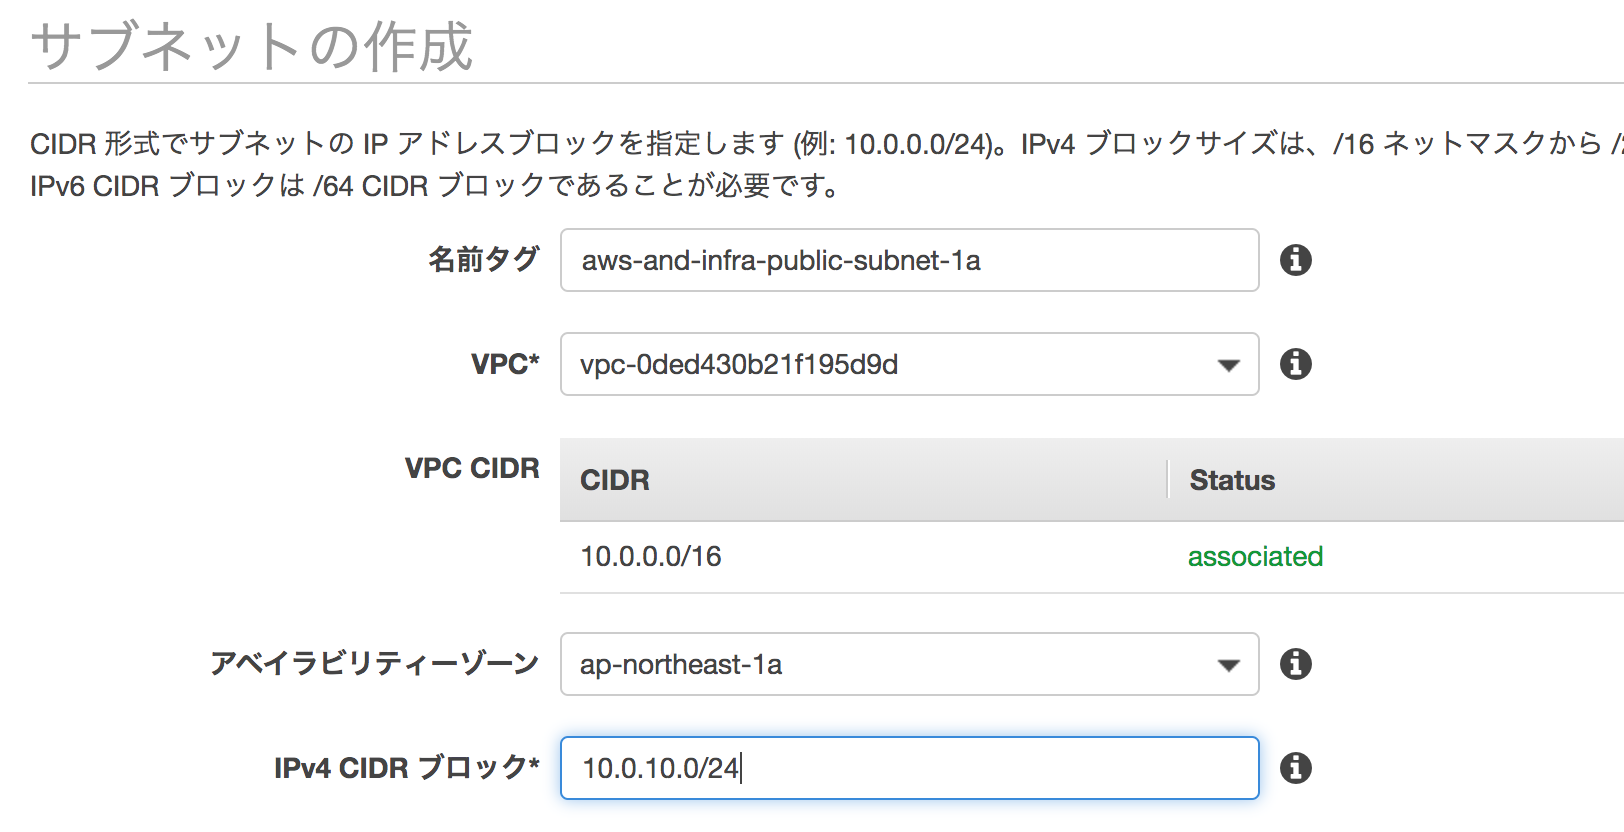Open the VPC selection dropdown

pyautogui.click(x=908, y=364)
